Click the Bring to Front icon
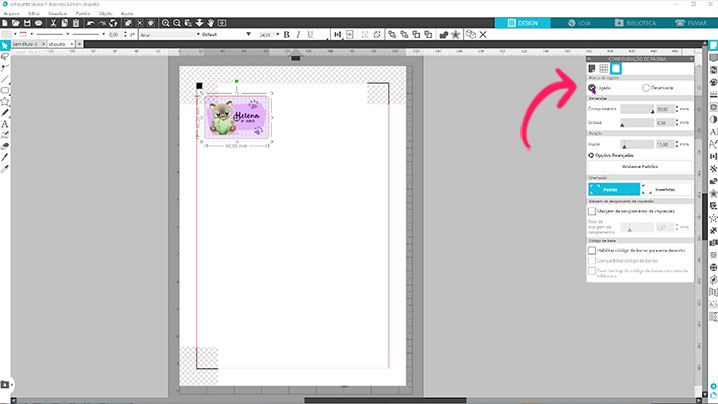This screenshot has height=404, width=718. 392,34
